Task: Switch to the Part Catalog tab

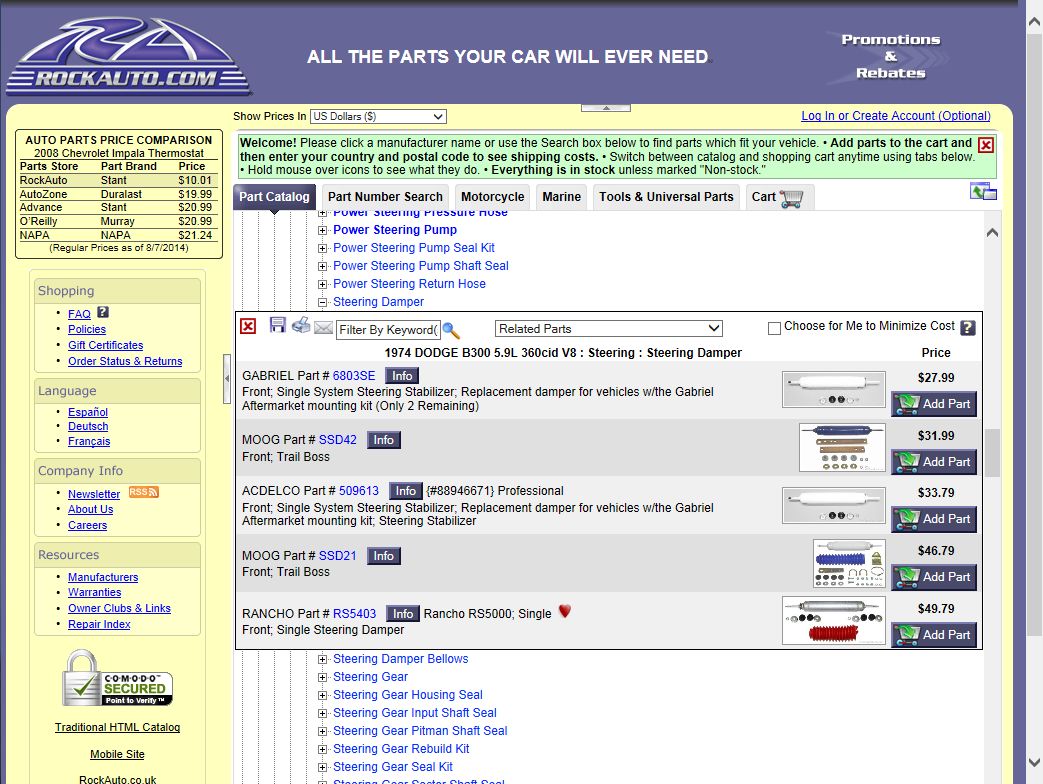Action: point(274,197)
